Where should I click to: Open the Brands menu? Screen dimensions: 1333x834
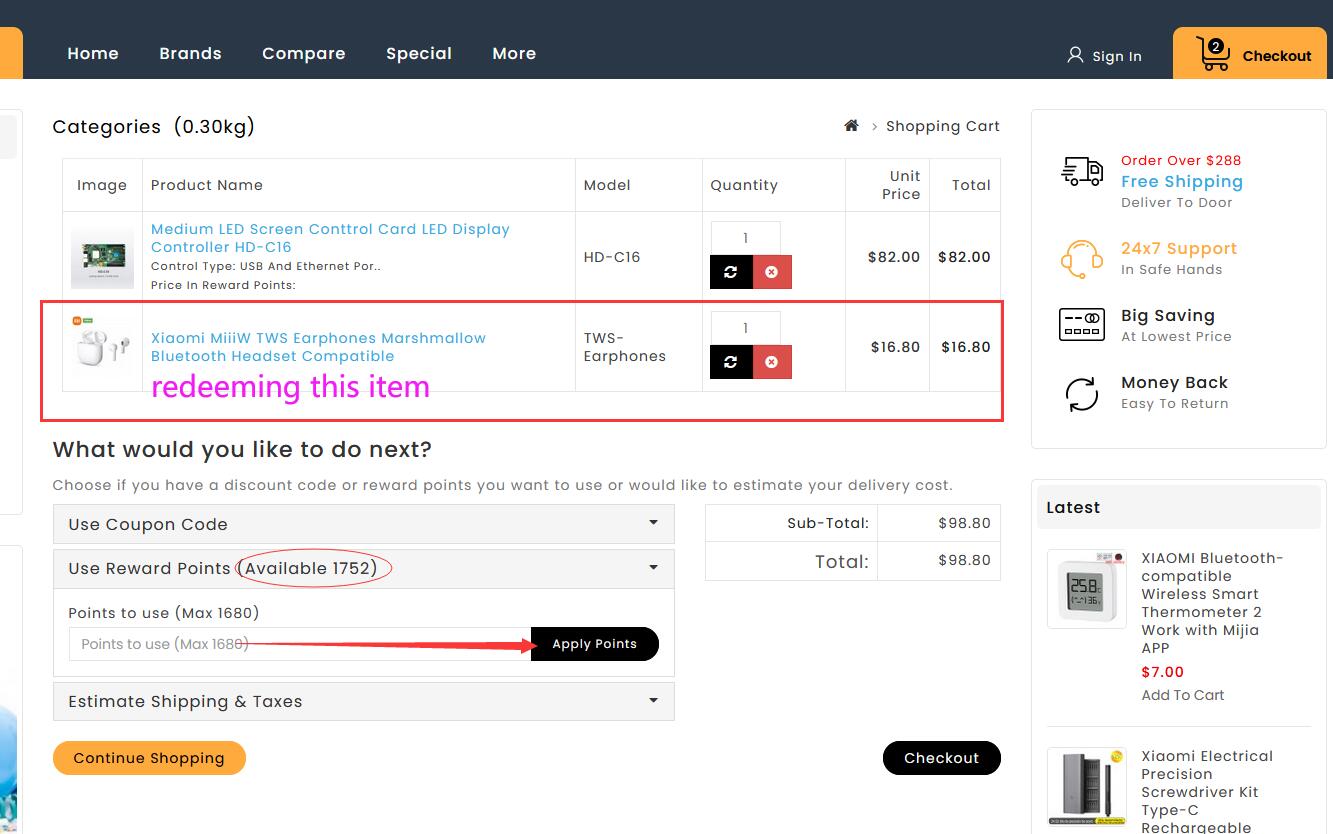coord(190,54)
